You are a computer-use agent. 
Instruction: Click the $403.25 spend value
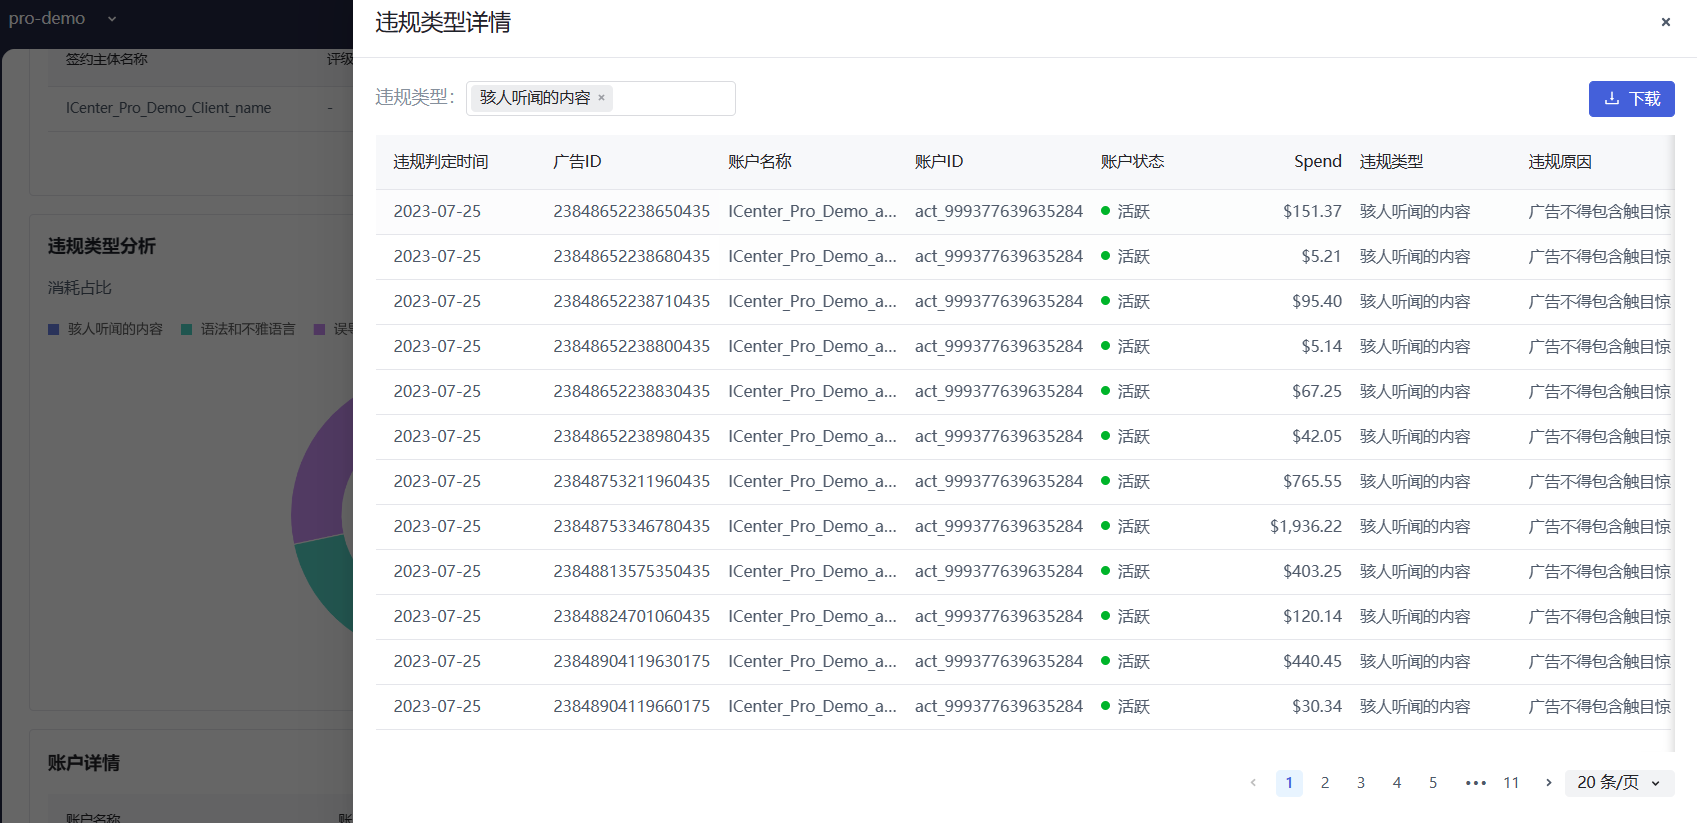pyautogui.click(x=1312, y=572)
